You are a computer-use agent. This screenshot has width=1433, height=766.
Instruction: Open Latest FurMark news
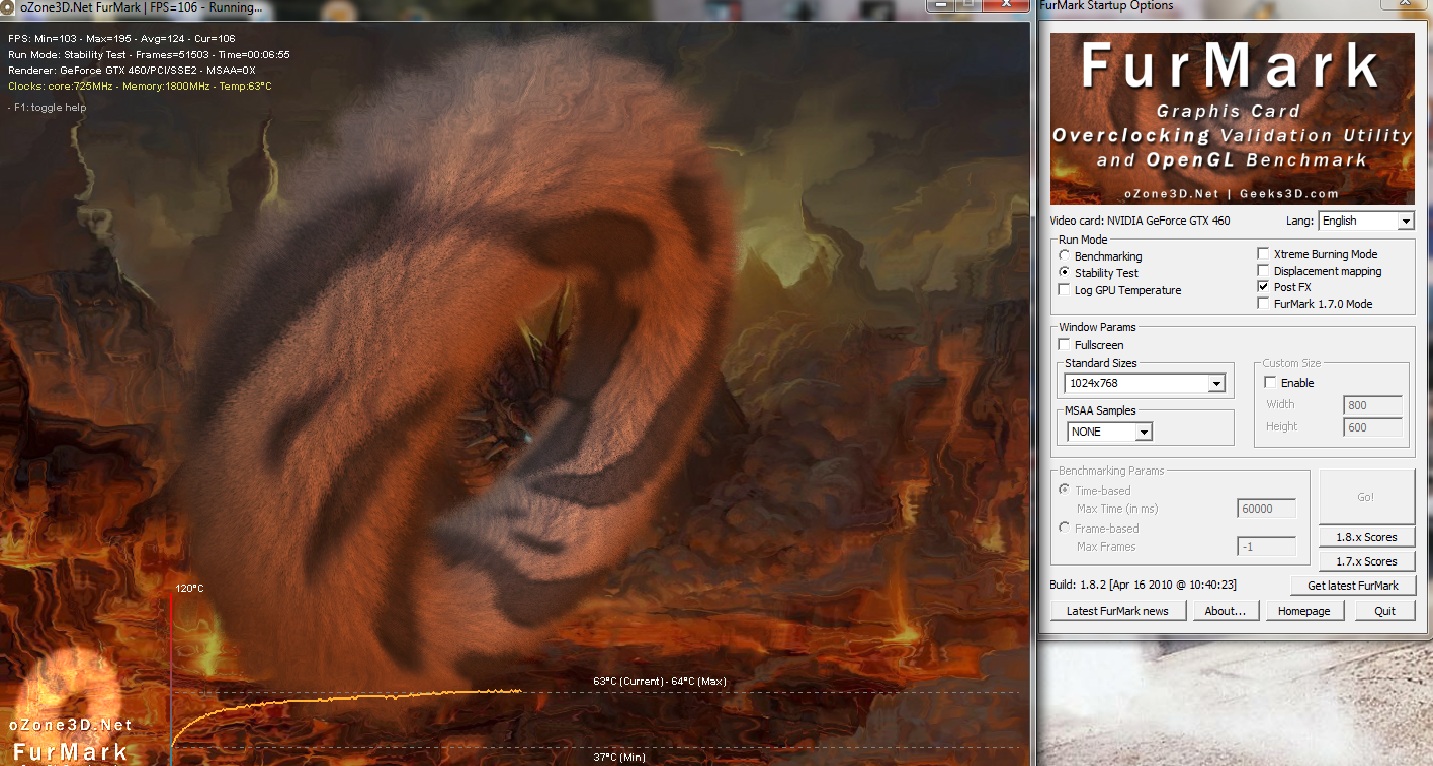1118,611
